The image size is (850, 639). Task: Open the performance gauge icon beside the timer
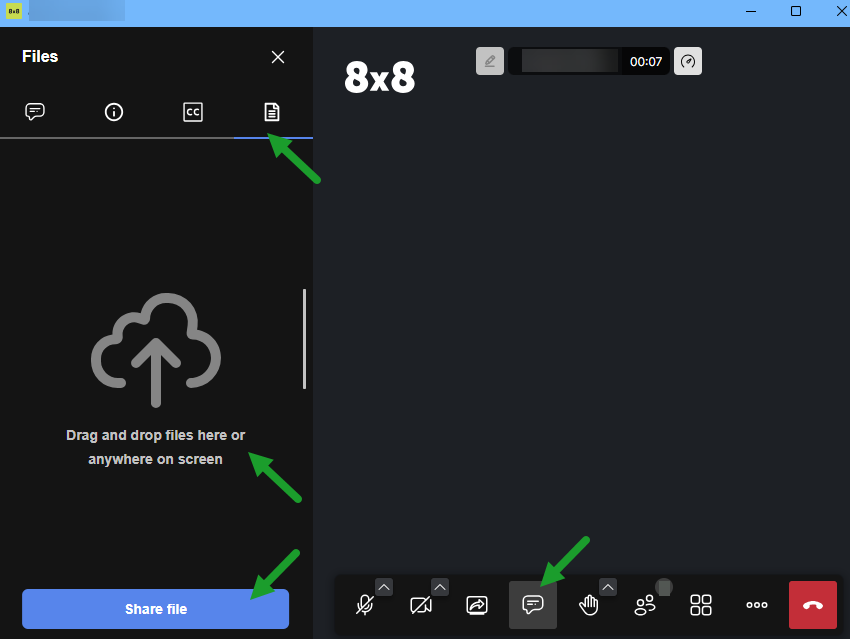(688, 61)
